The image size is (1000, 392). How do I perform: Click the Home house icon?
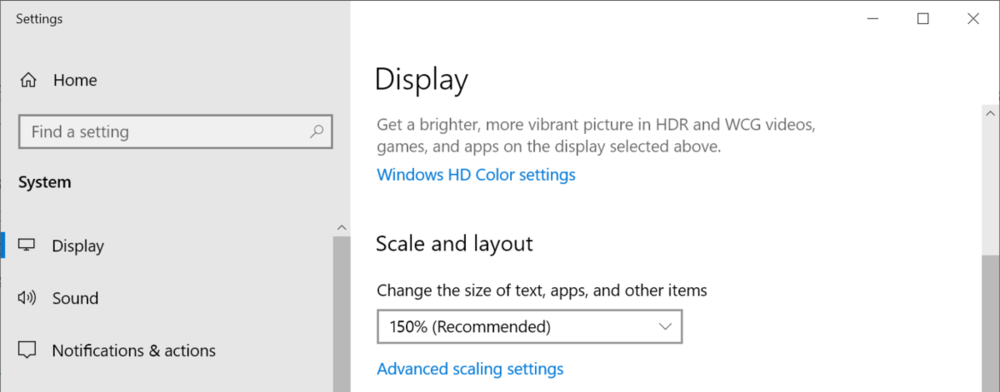[28, 80]
